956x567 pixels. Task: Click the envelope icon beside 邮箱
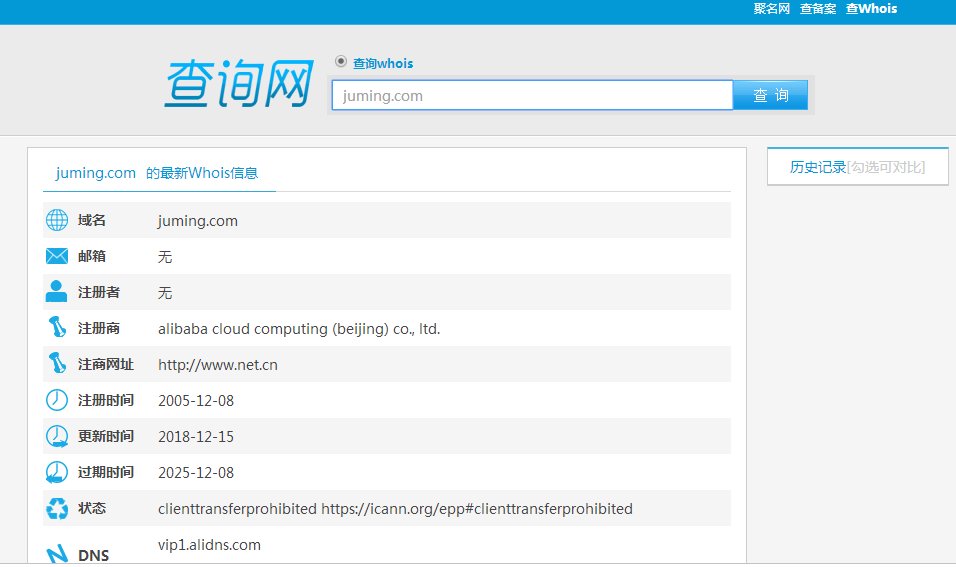(x=57, y=256)
